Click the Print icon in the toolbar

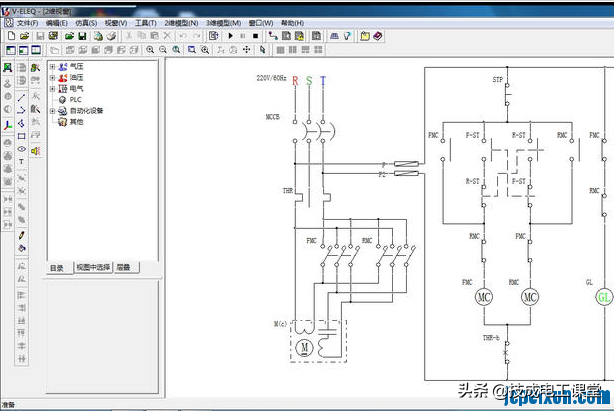[112, 36]
